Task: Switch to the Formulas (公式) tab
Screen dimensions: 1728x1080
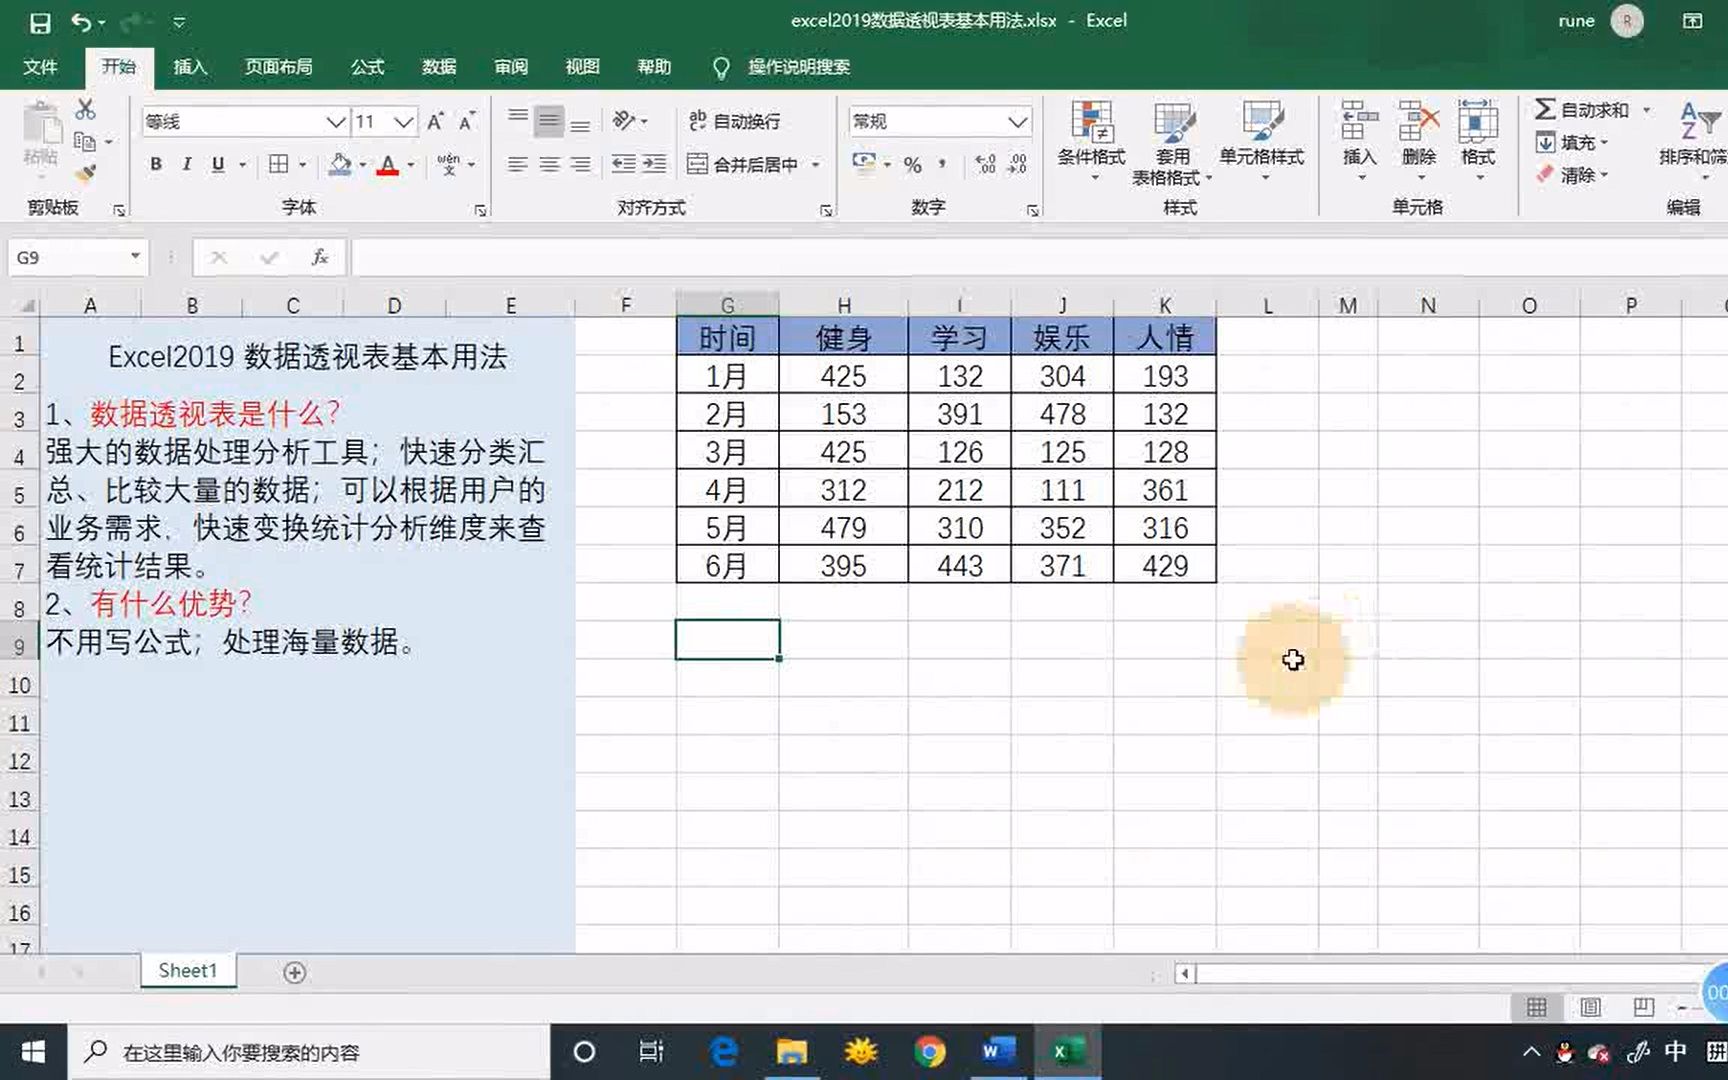Action: click(x=367, y=67)
